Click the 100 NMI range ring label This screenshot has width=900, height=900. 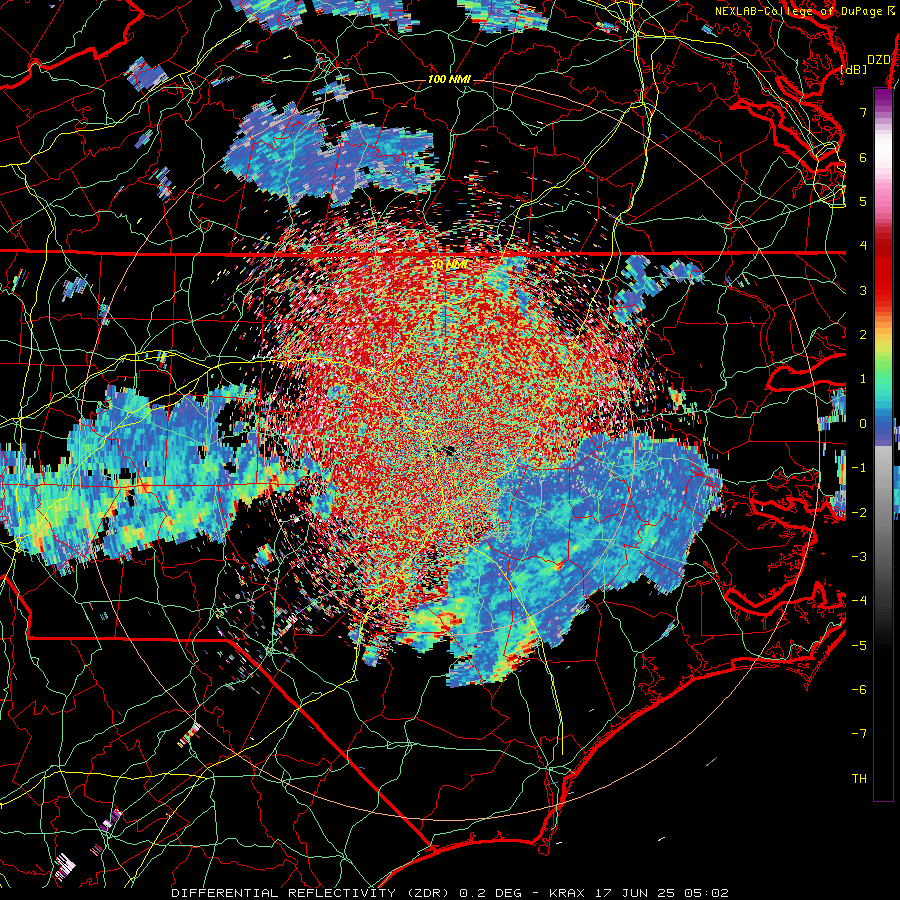click(x=449, y=79)
